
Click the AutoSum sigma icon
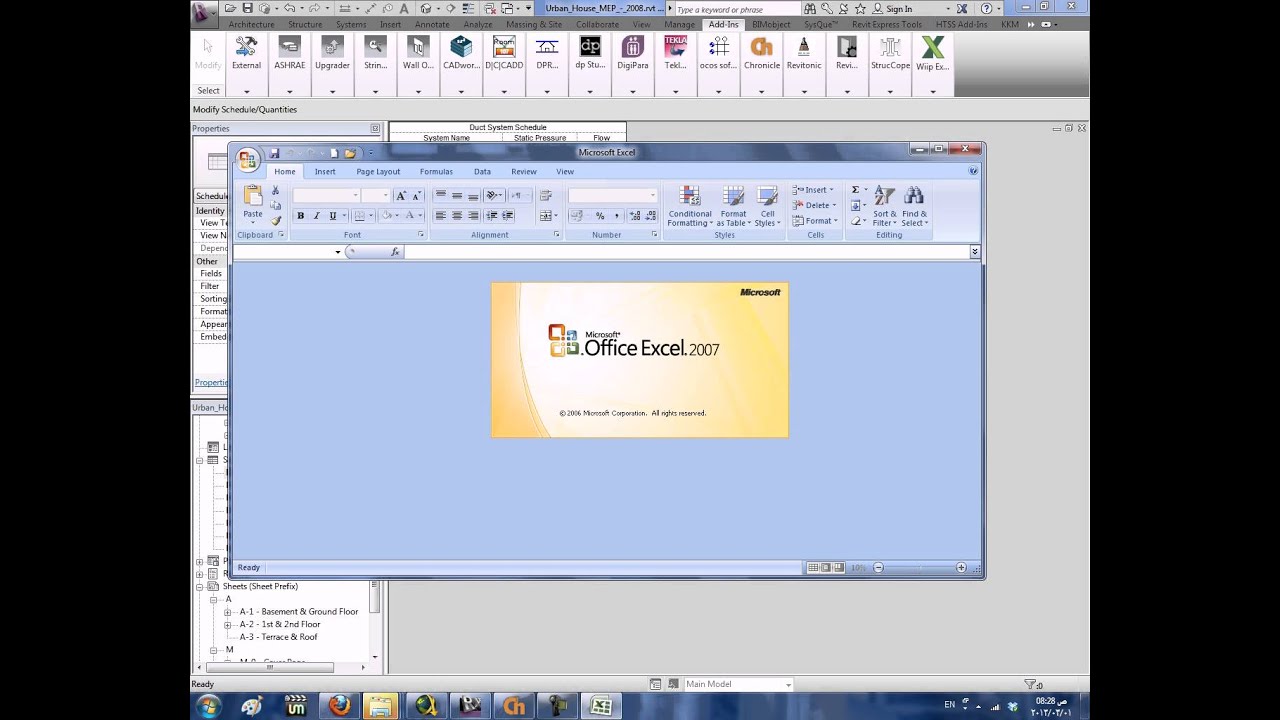pos(855,190)
